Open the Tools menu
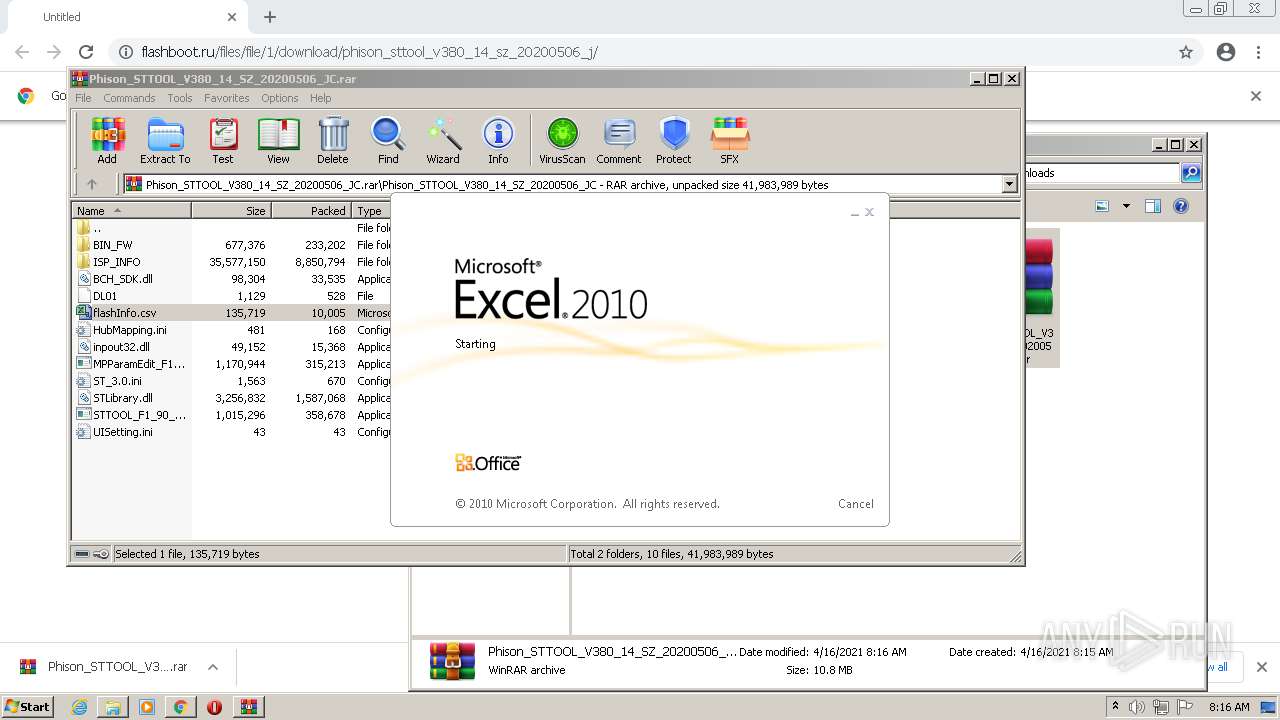The width and height of the screenshot is (1280, 720). pyautogui.click(x=180, y=98)
